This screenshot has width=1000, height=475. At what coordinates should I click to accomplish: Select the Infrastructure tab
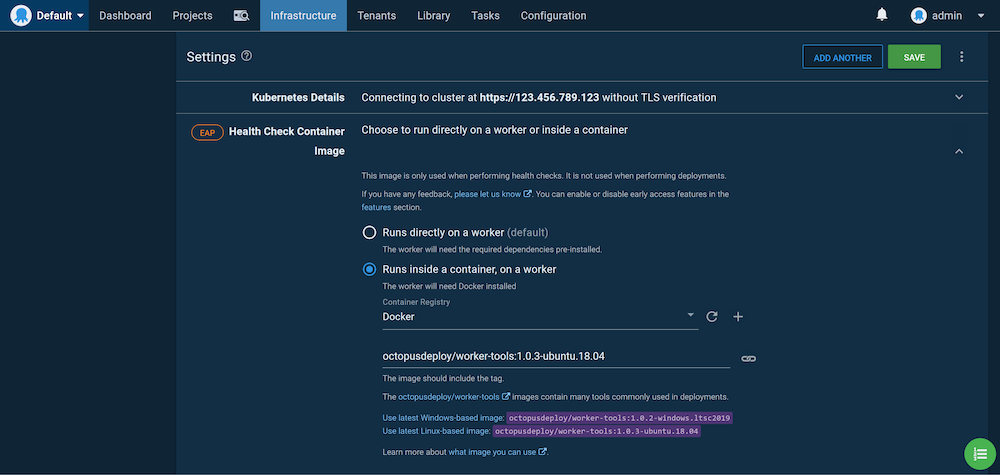click(304, 16)
